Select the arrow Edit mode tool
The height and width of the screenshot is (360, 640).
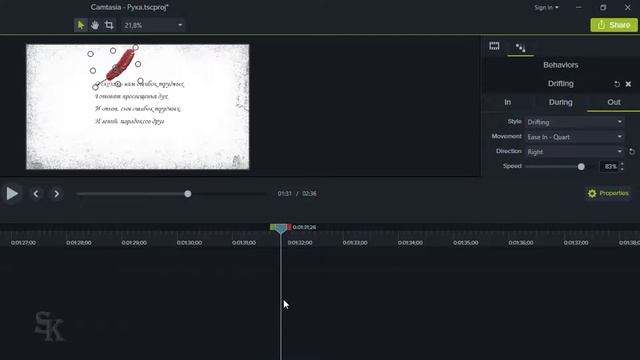81,25
